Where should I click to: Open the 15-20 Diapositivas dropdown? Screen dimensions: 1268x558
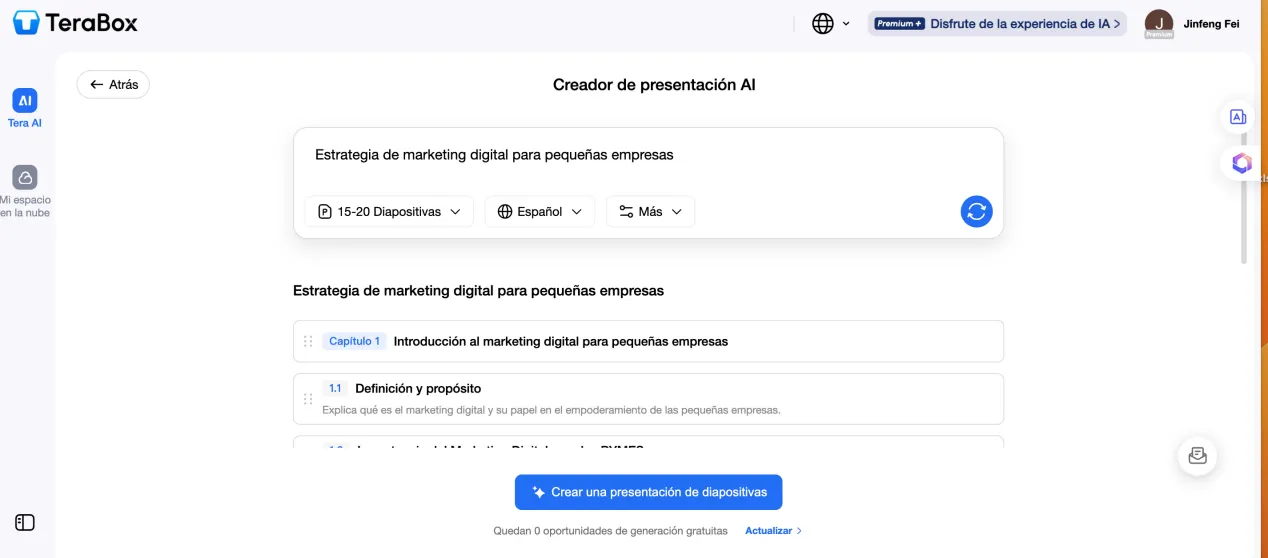[x=389, y=211]
